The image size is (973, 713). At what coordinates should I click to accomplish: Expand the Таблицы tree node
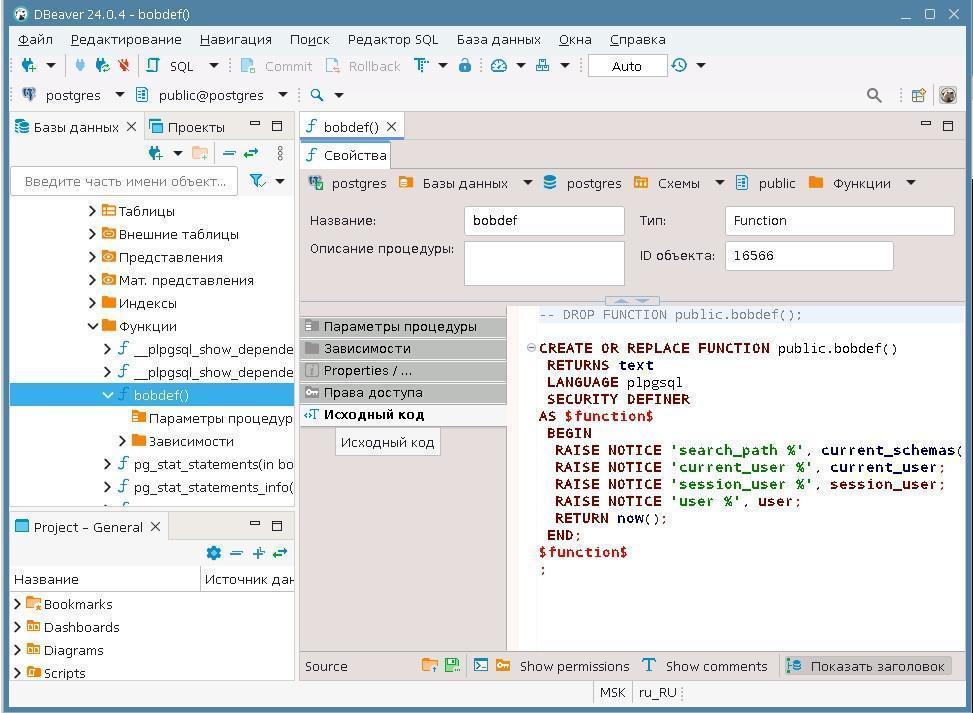point(93,211)
